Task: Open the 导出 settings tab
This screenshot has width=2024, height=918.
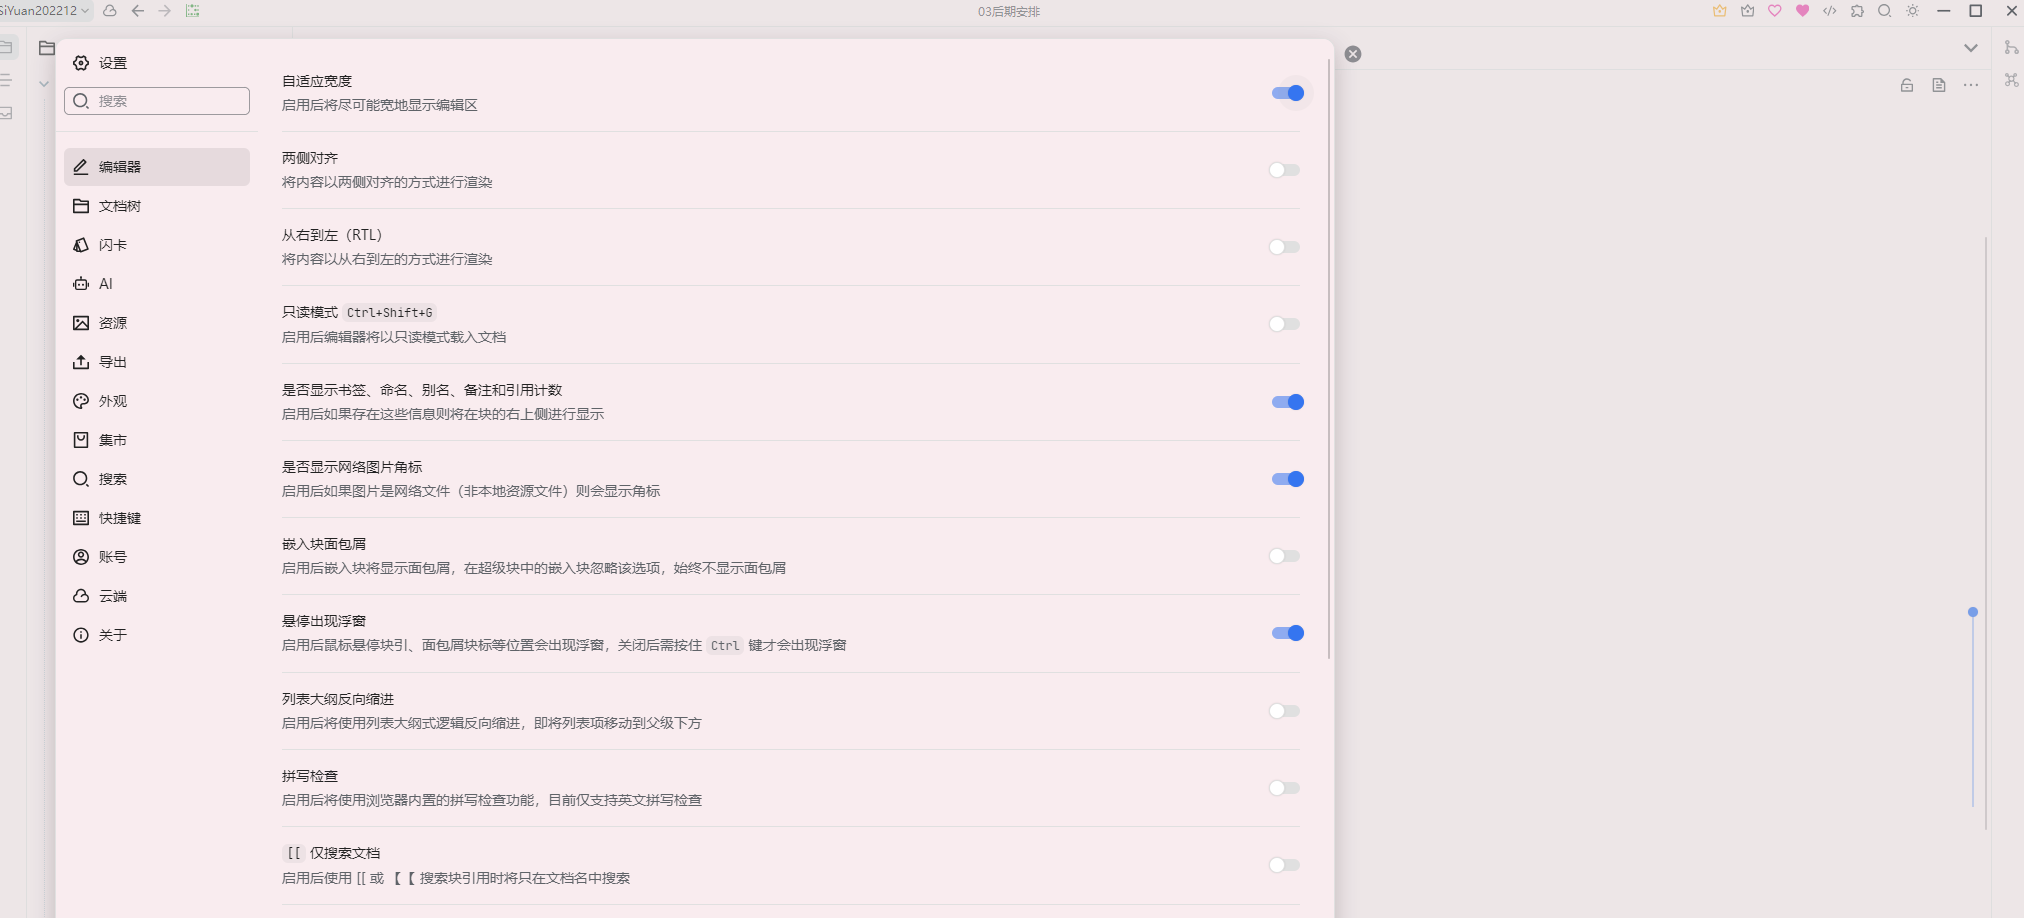Action: pyautogui.click(x=157, y=362)
